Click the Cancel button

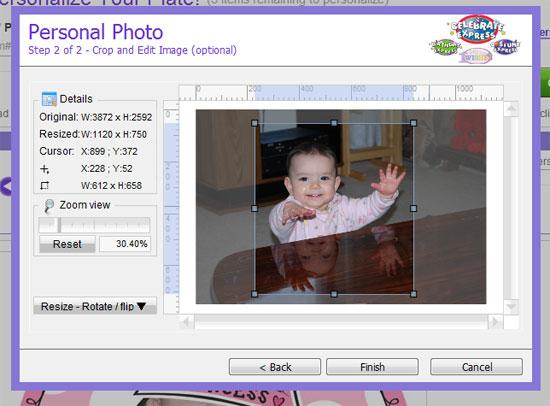click(476, 367)
